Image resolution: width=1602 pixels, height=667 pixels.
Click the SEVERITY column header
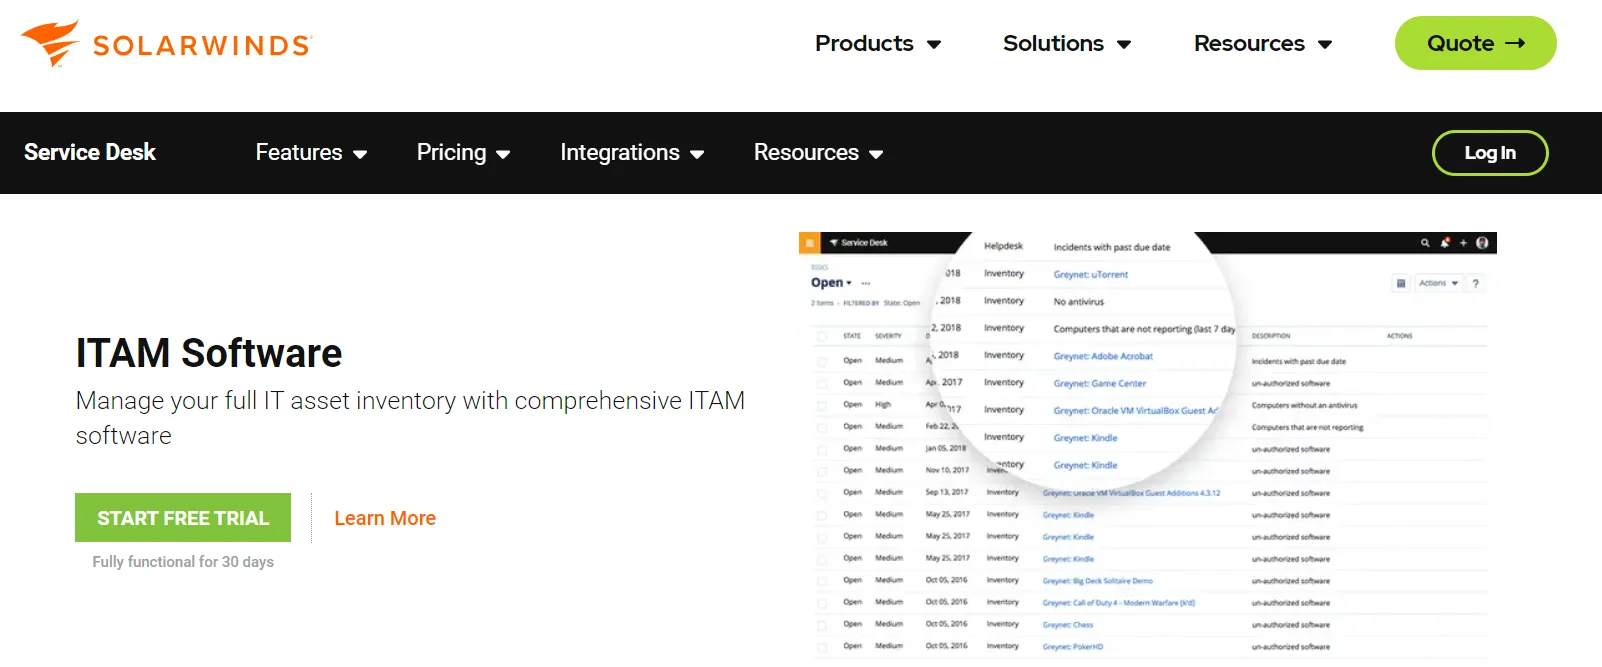coord(888,336)
